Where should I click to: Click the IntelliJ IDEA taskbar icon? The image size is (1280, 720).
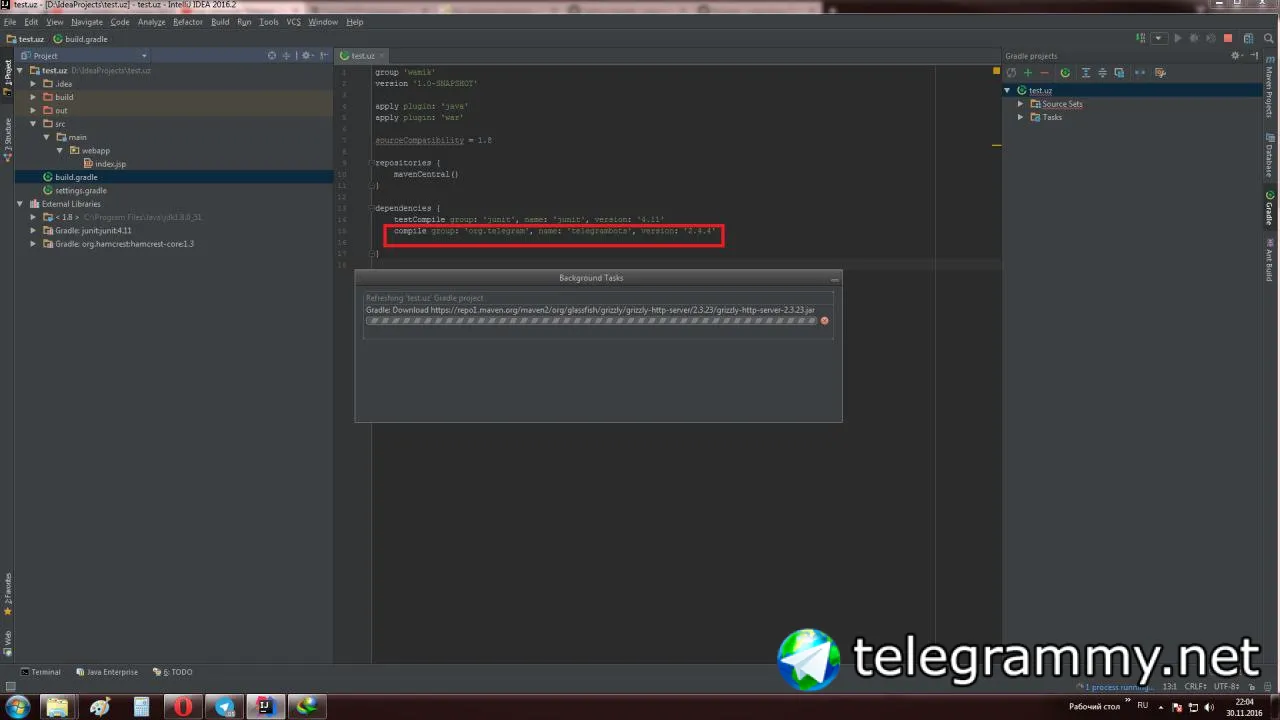pyautogui.click(x=265, y=707)
